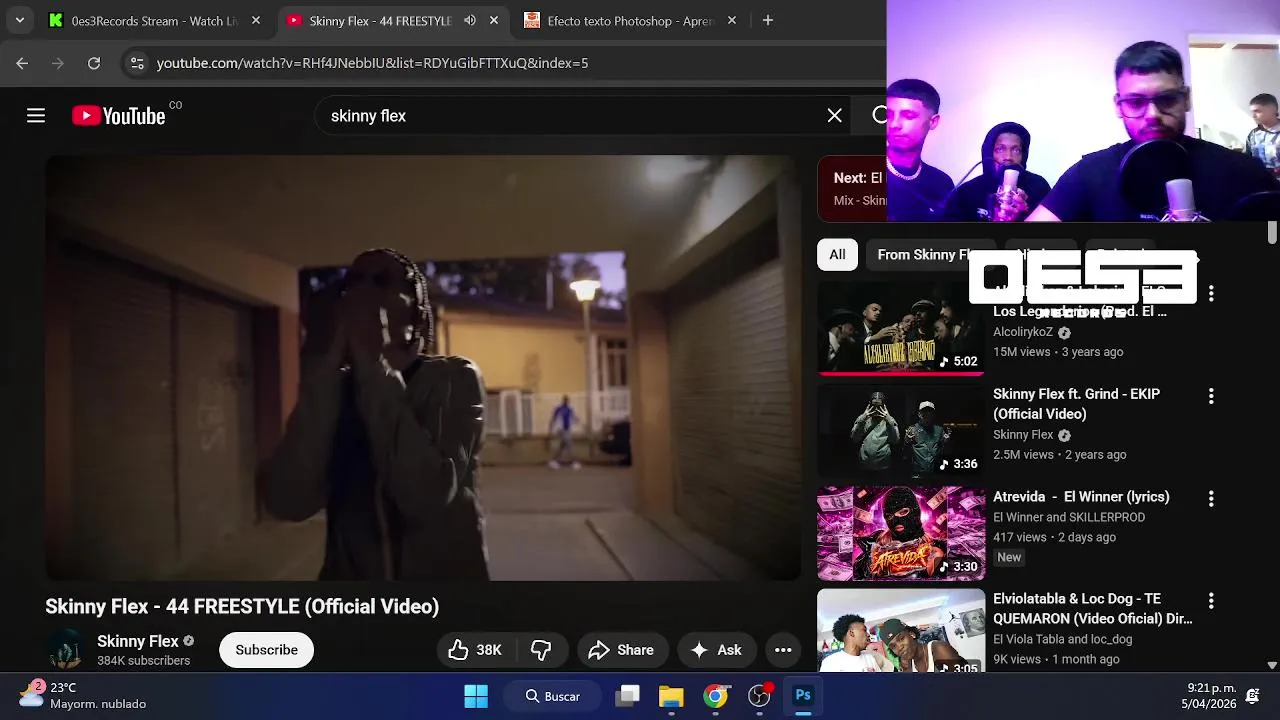
Task: Switch to 0es3Records Stream tab
Action: [x=154, y=20]
